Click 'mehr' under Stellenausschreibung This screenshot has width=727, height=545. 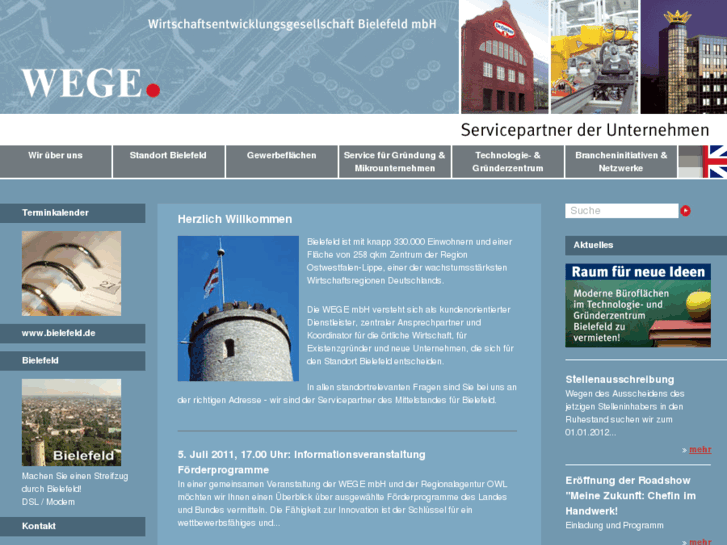pos(700,449)
